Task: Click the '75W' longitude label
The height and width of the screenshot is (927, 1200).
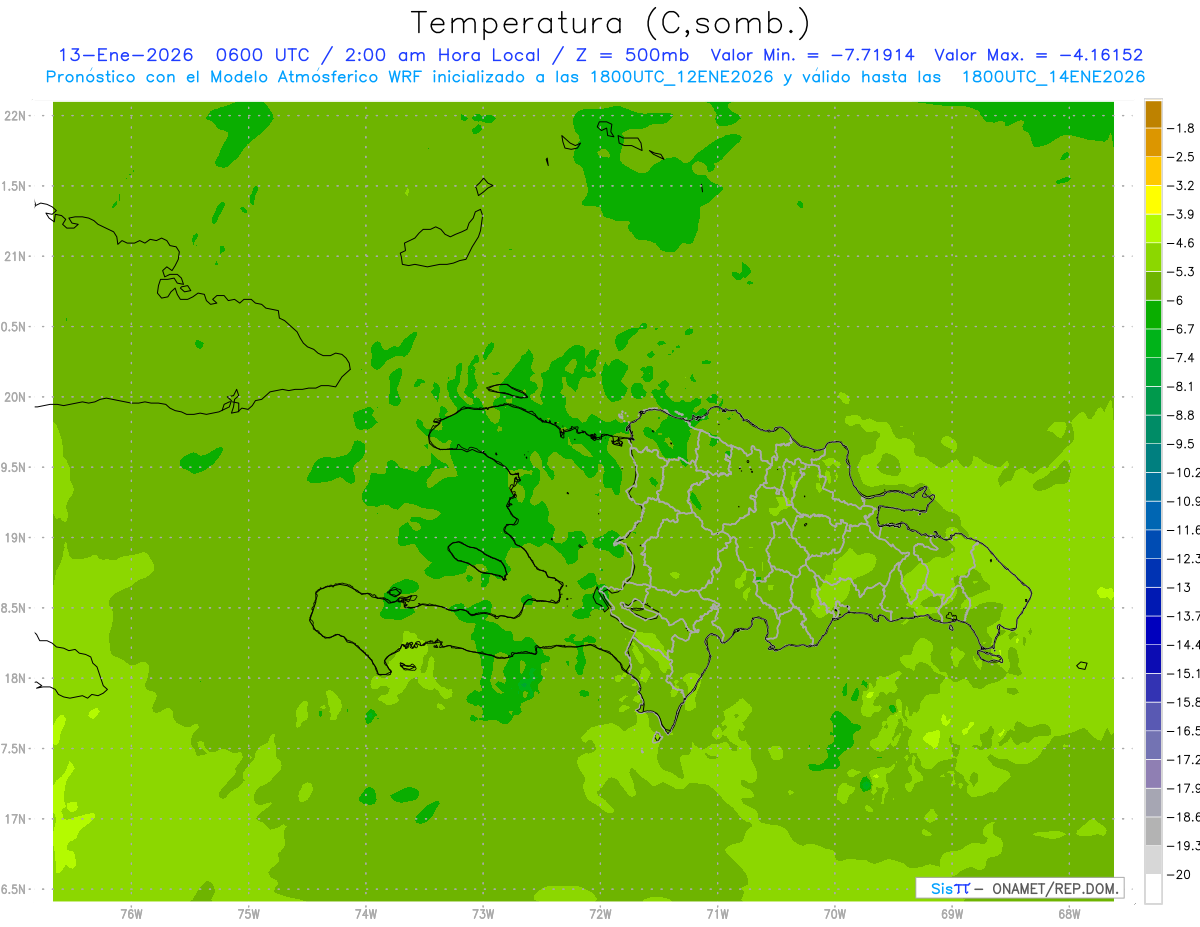Action: (x=249, y=914)
